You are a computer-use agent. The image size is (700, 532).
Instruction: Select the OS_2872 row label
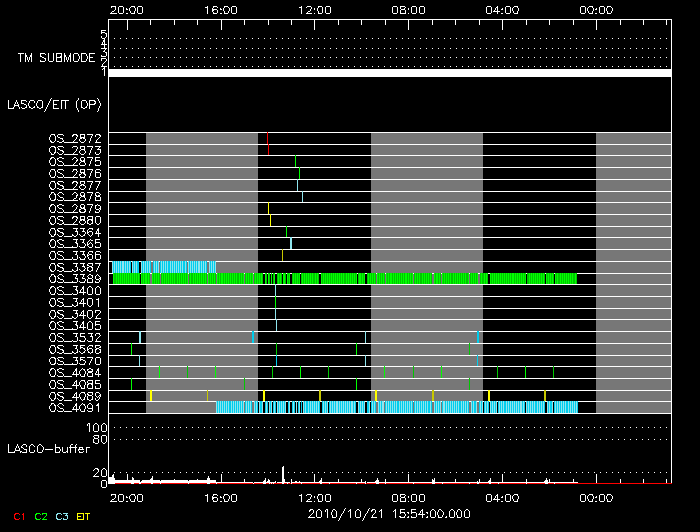coord(75,138)
